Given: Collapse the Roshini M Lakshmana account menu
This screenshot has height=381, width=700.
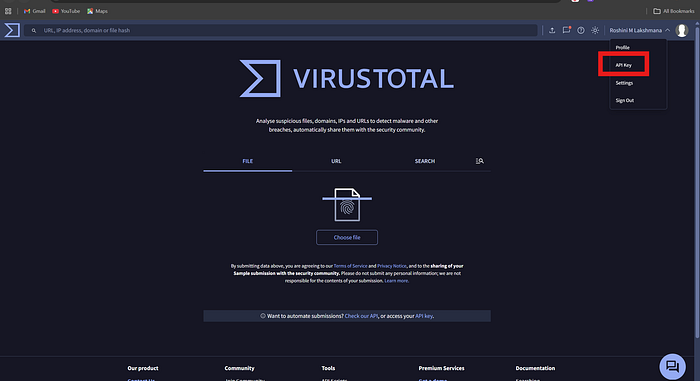Looking at the screenshot, I should pos(640,30).
